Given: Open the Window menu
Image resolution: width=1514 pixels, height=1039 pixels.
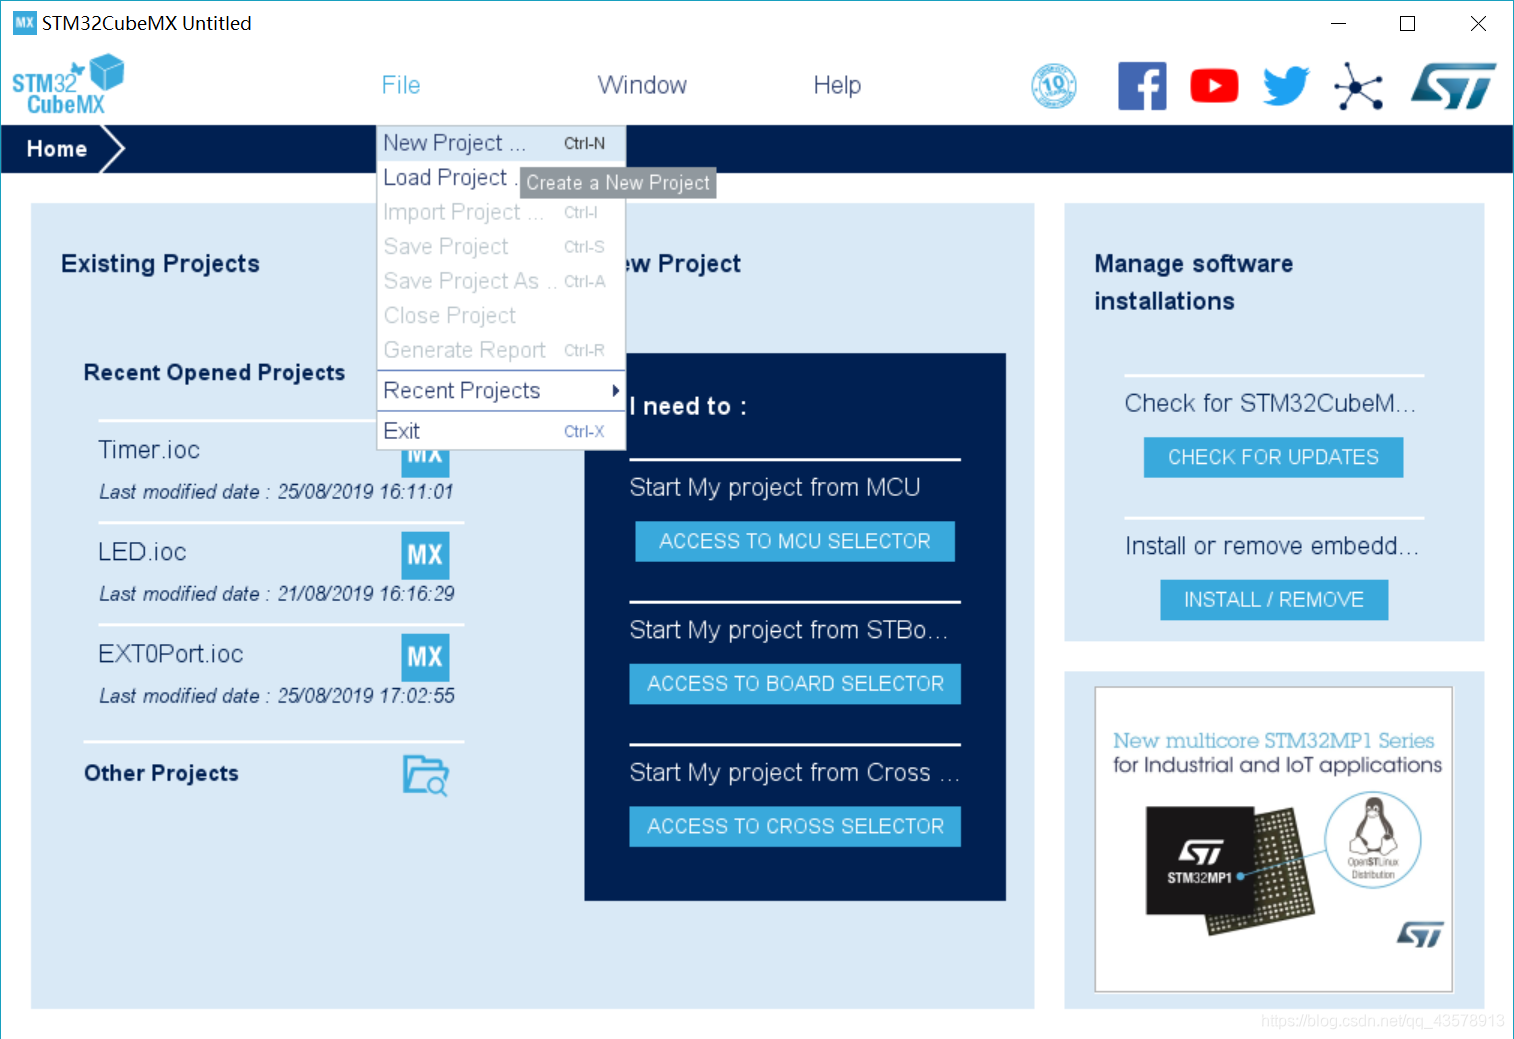Looking at the screenshot, I should [642, 85].
